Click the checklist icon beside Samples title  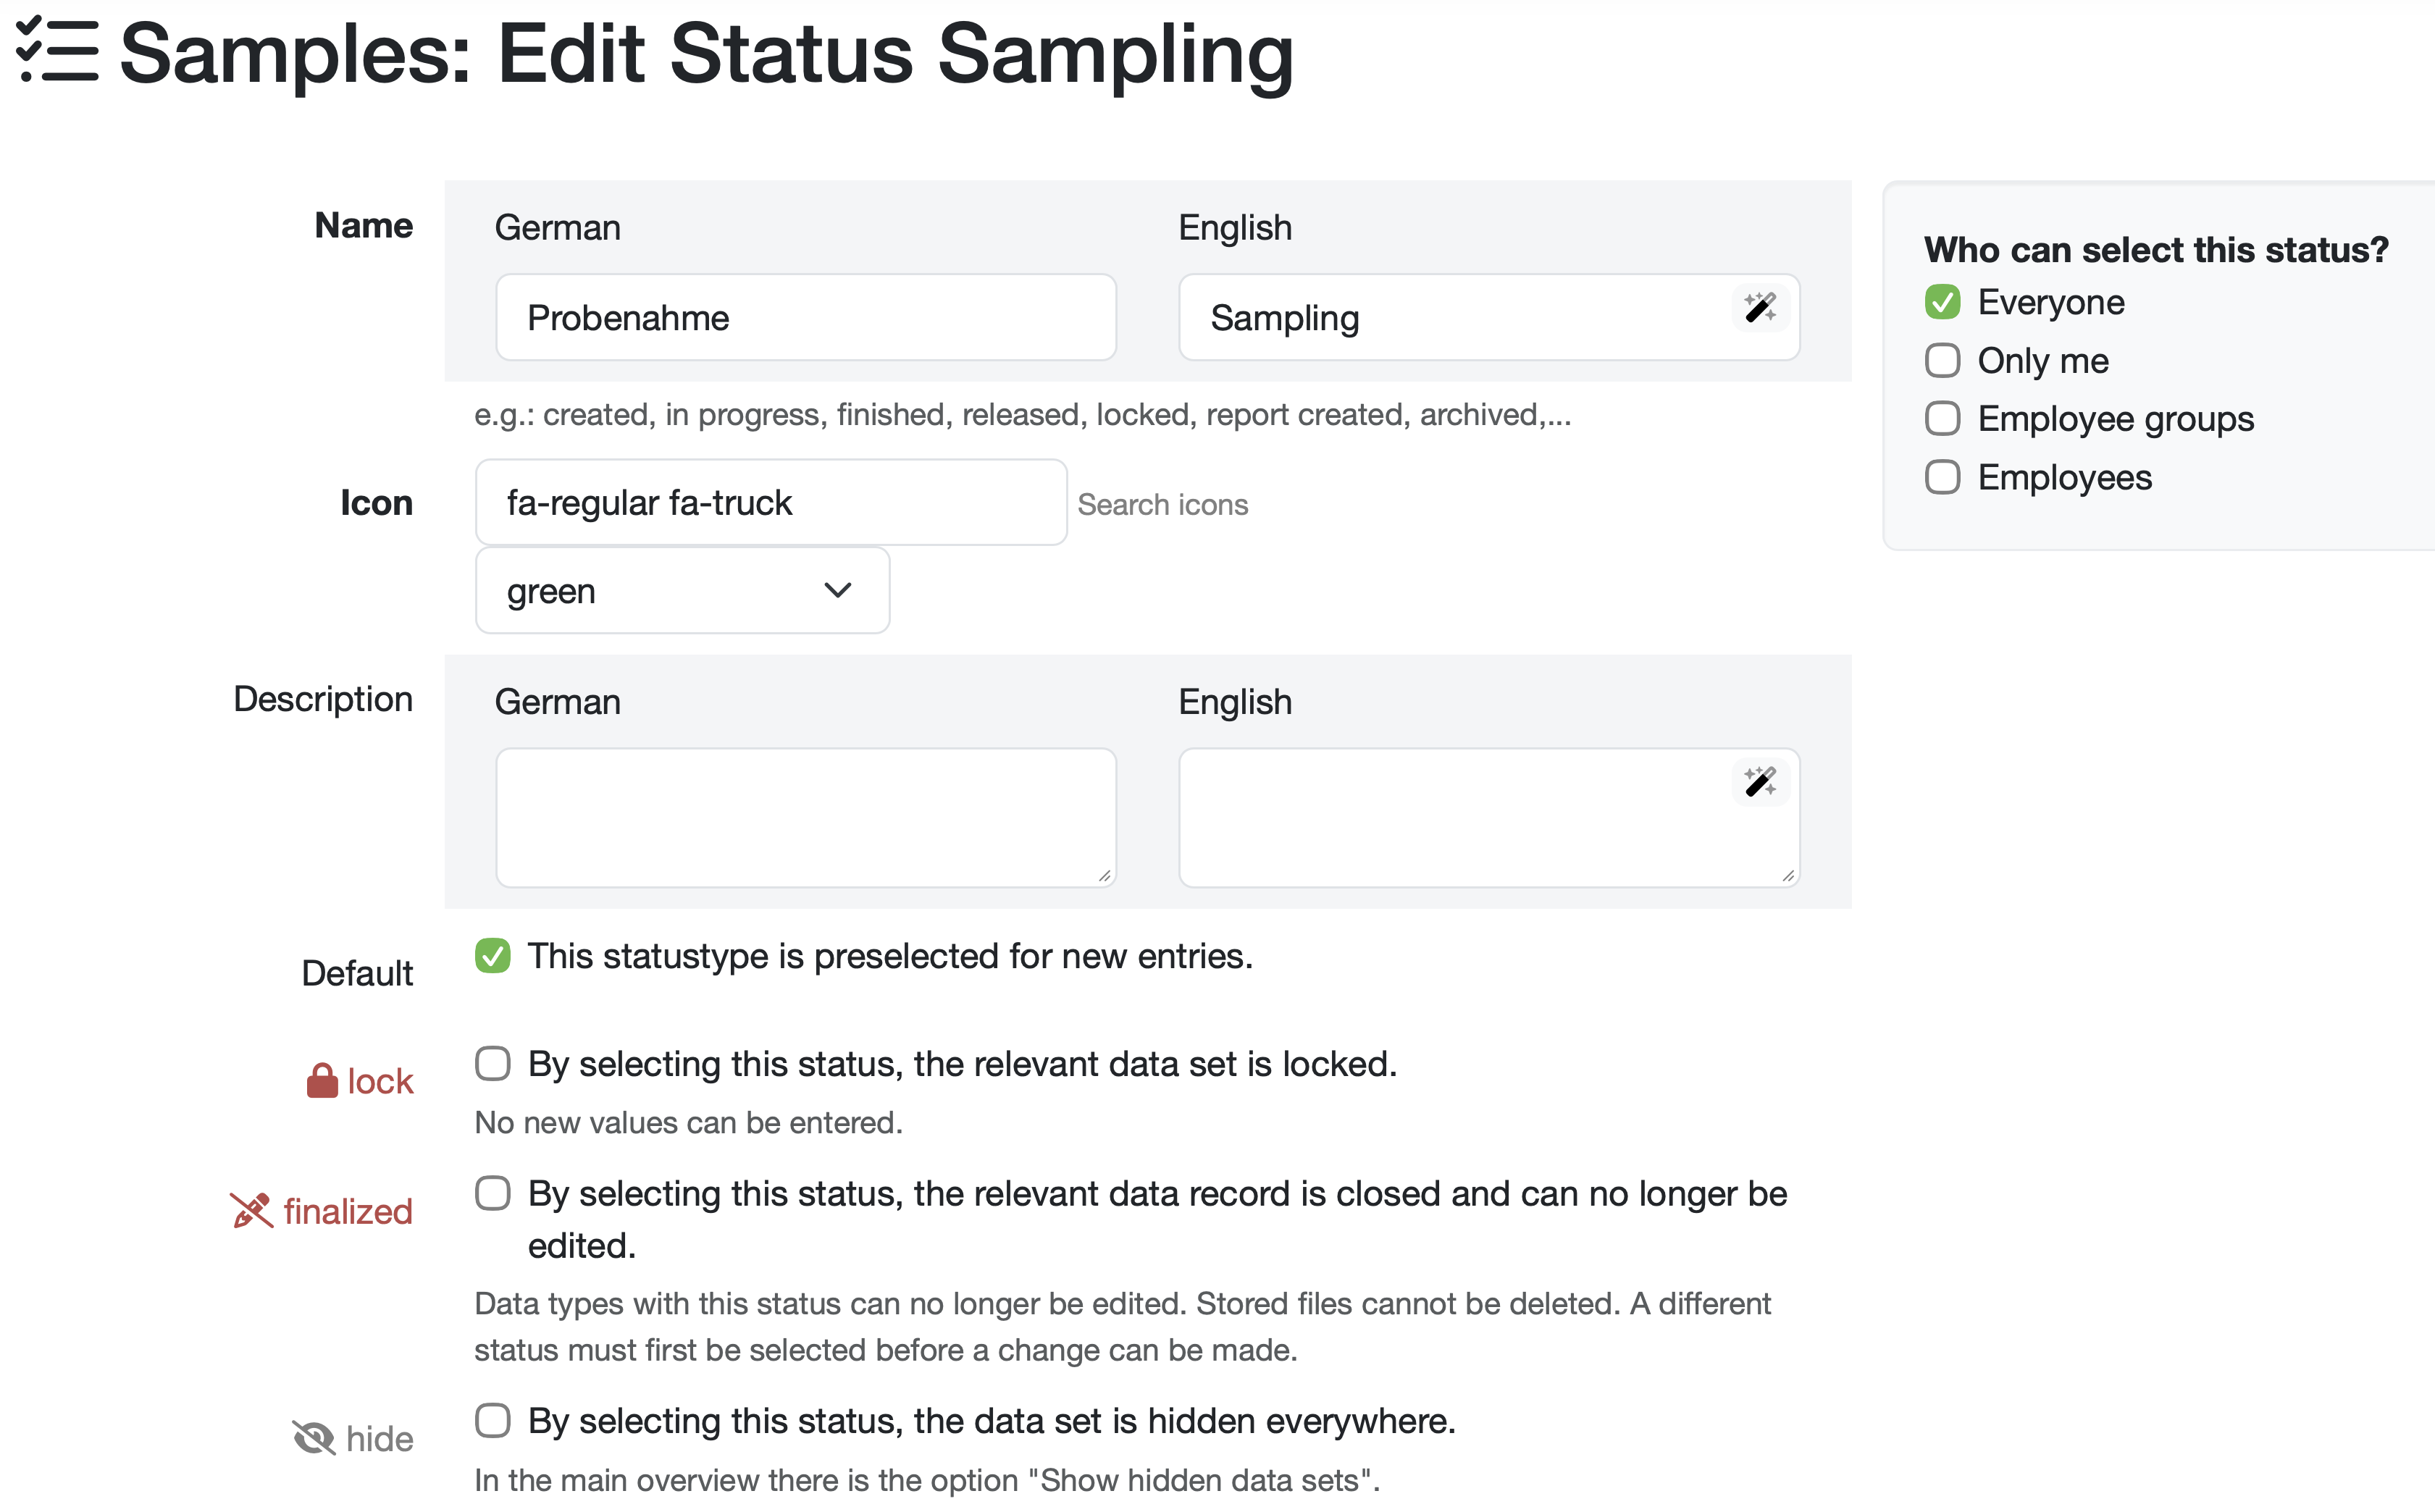(x=57, y=51)
